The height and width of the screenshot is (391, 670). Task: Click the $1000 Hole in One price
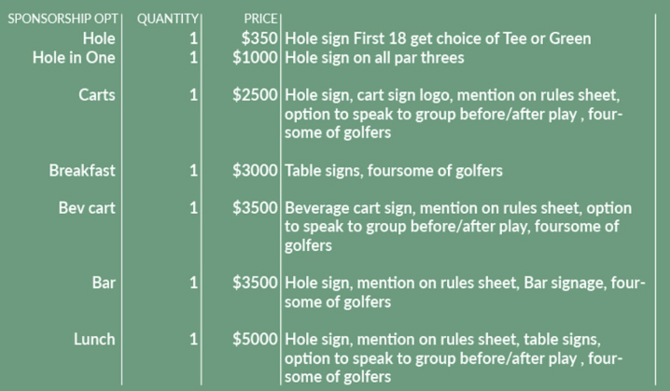click(255, 58)
